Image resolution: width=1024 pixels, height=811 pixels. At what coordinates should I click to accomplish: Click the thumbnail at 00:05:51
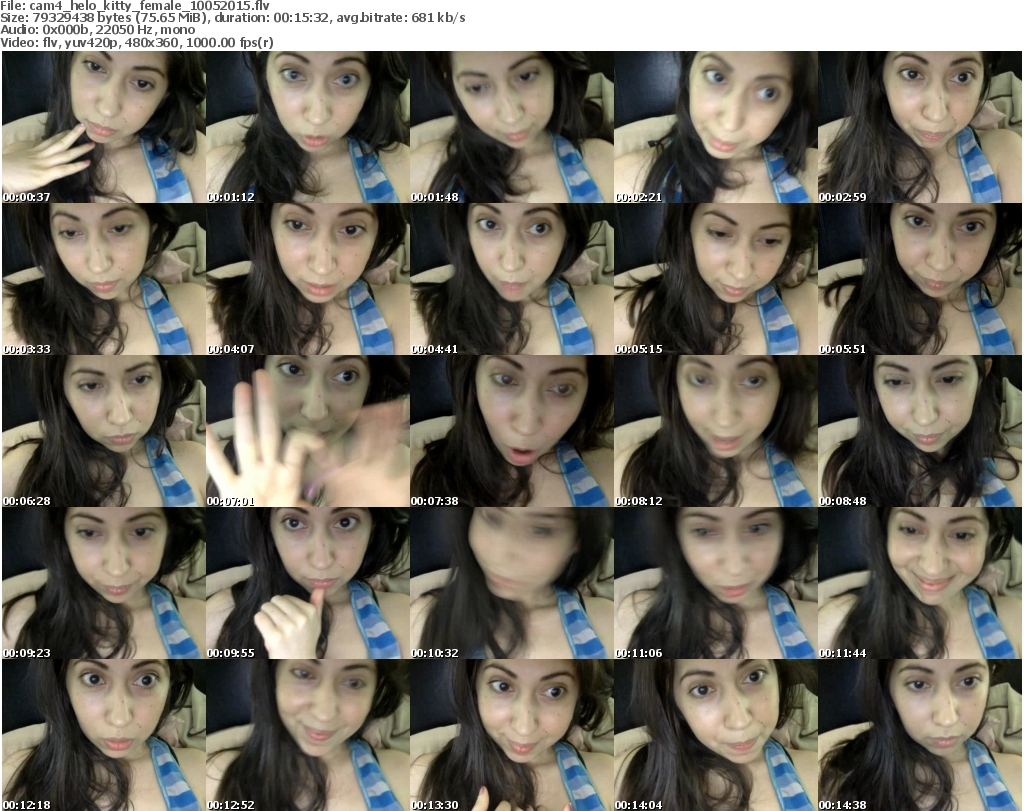(x=919, y=279)
